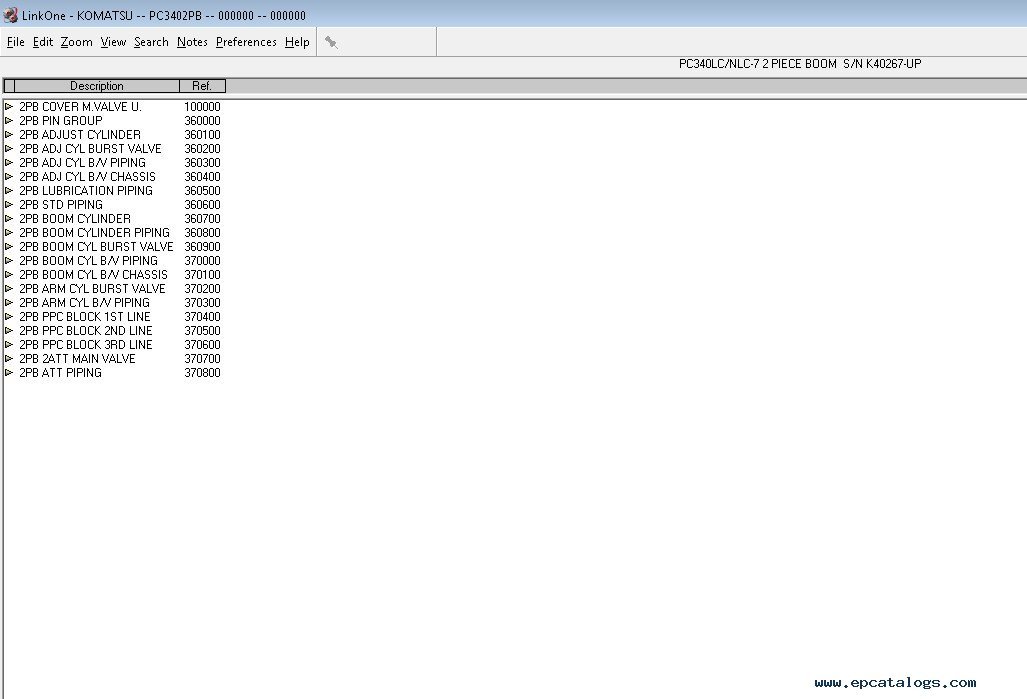Expand the 2PB ADJUST CYLINDER entry arrow
The image size is (1027, 699).
9,134
